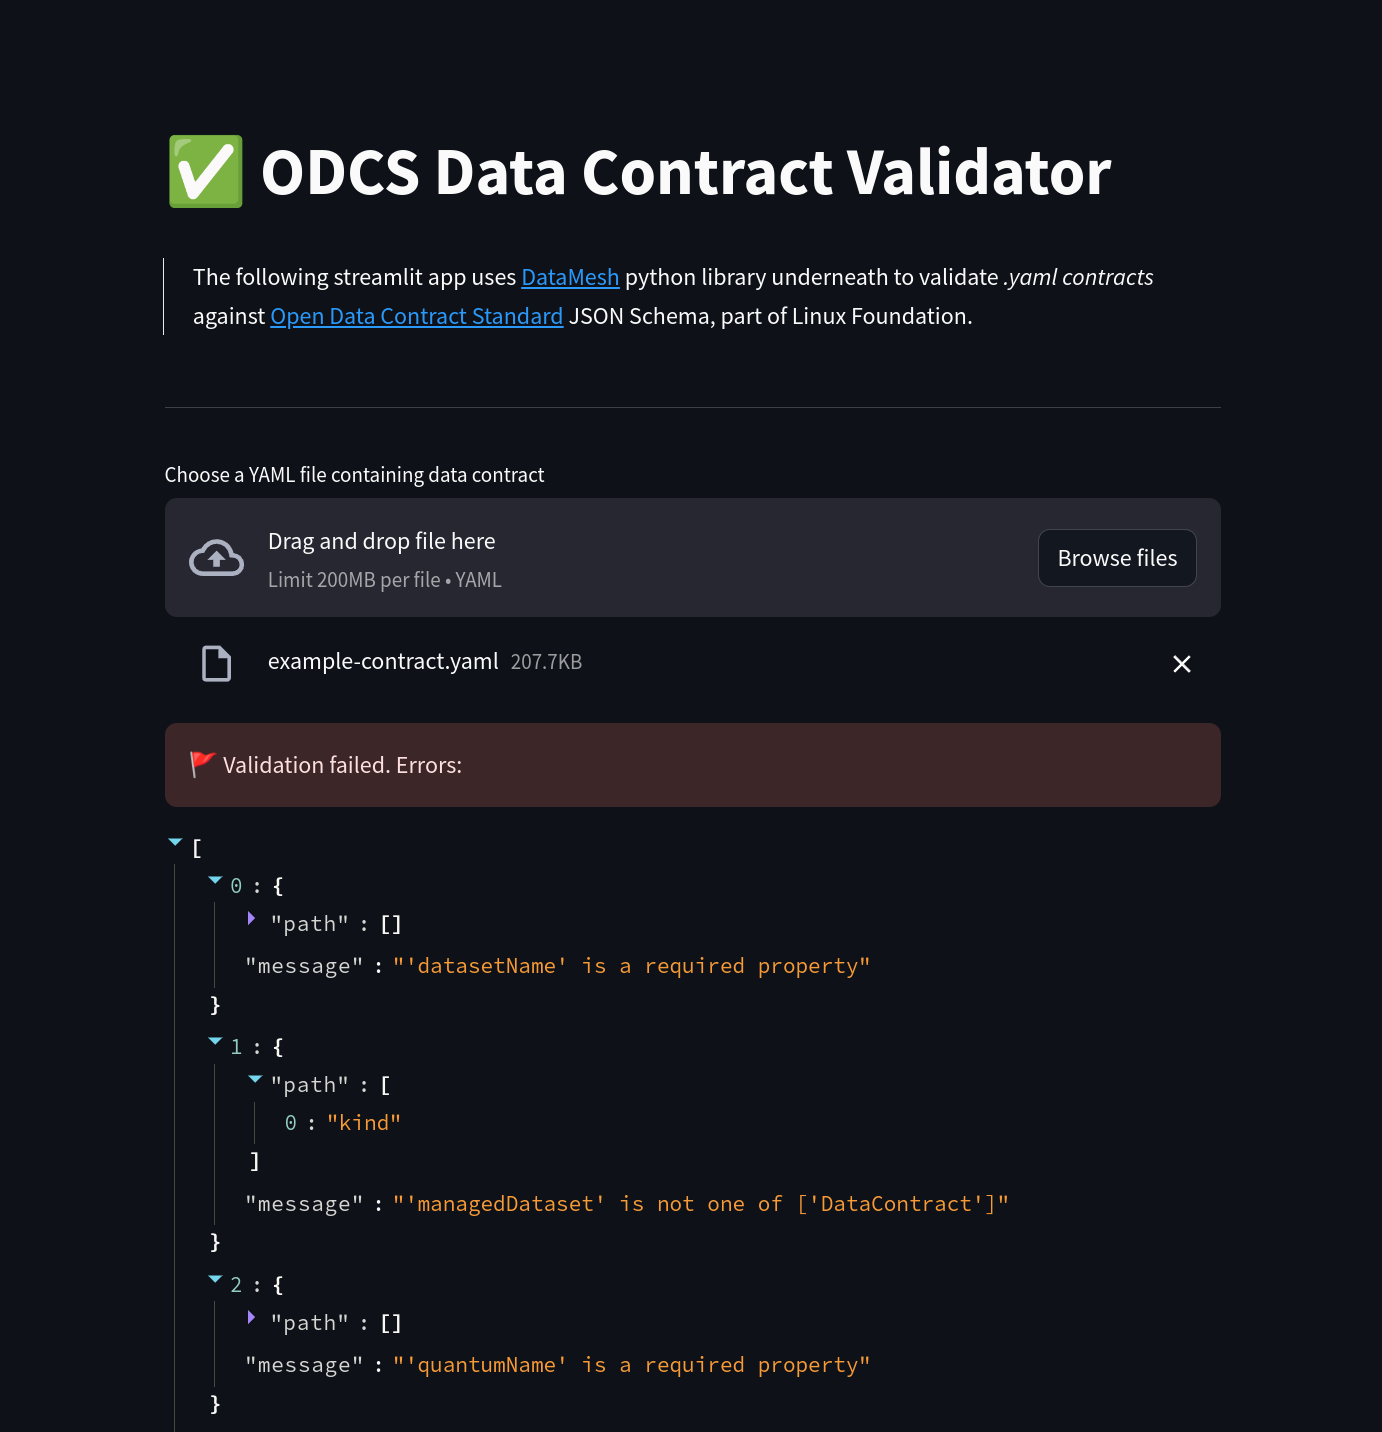Screen dimensions: 1382x1432
Task: Collapse error item 1 in the JSON
Action: coord(215,1042)
